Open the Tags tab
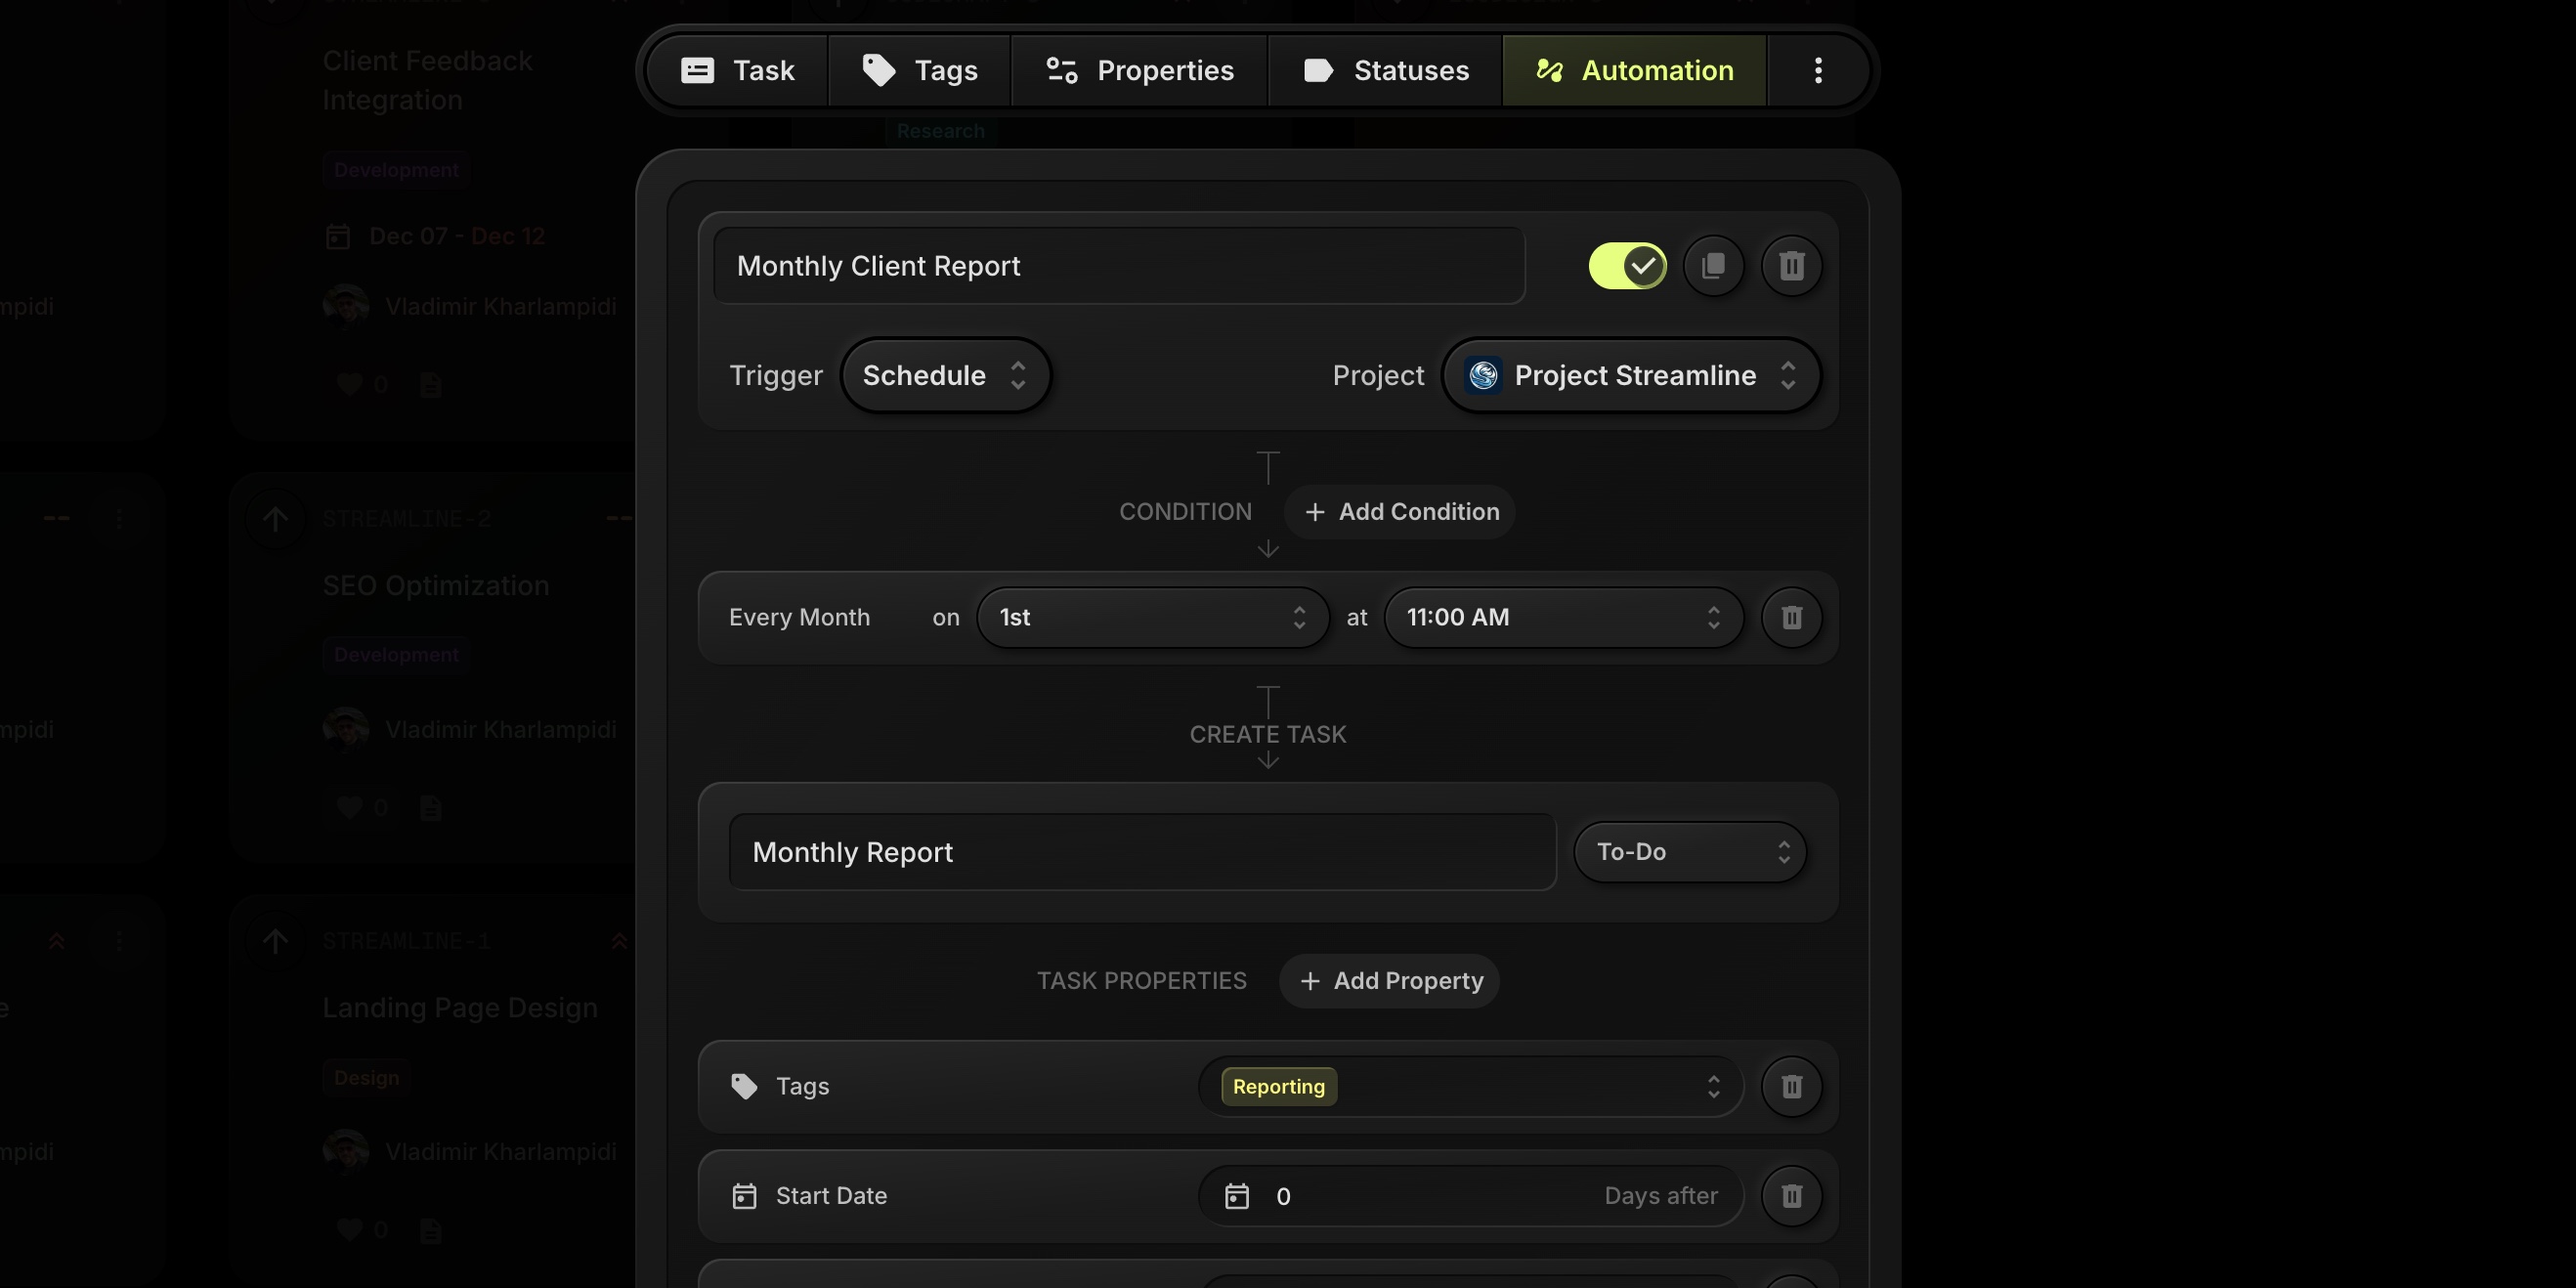This screenshot has height=1288, width=2576. click(x=919, y=71)
